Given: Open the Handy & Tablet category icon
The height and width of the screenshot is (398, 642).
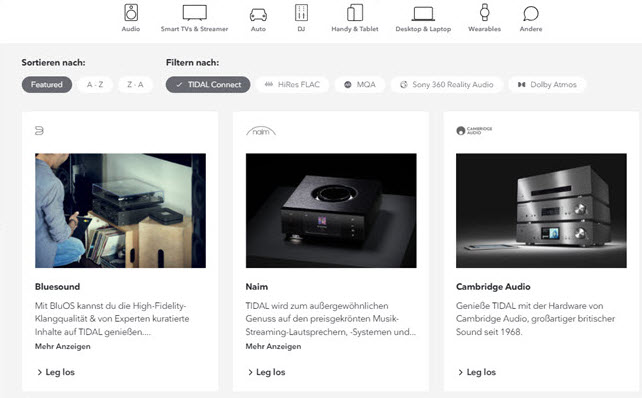Looking at the screenshot, I should tap(355, 13).
